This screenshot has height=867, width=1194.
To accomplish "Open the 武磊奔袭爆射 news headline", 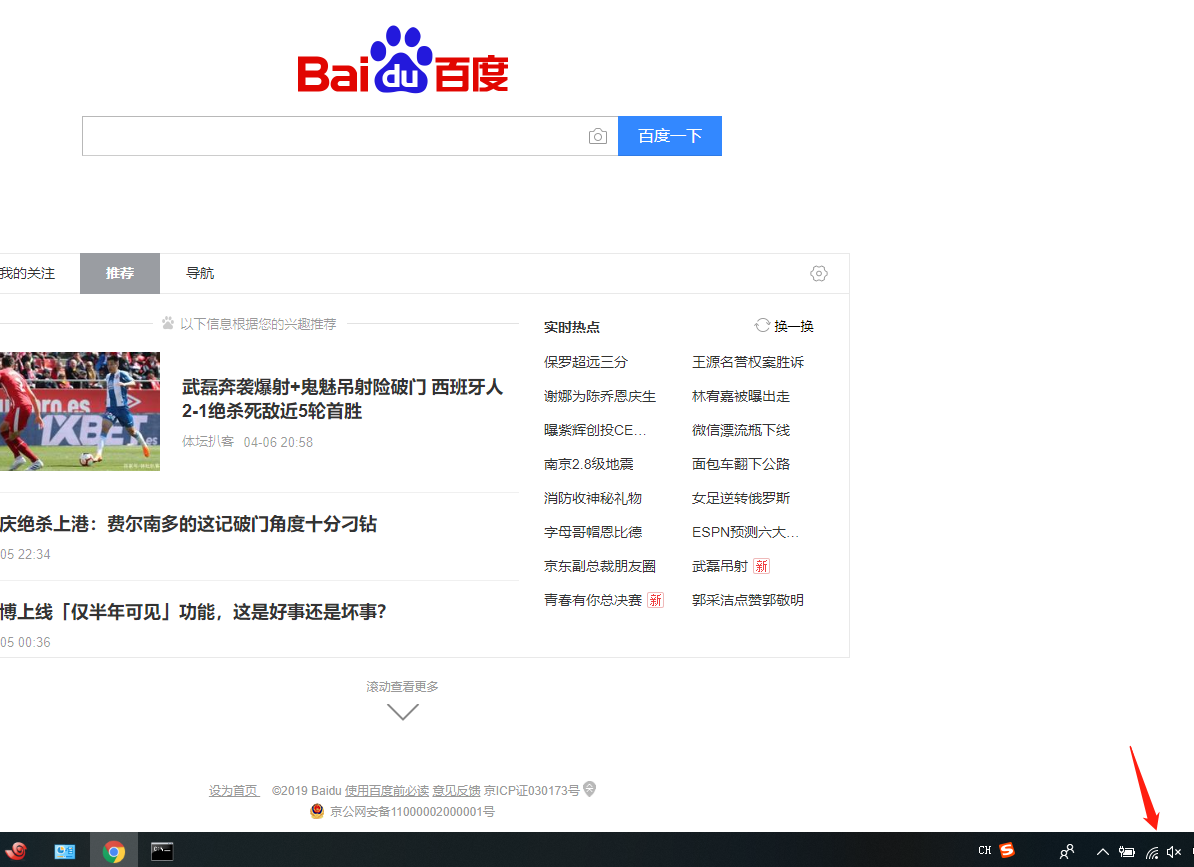I will [342, 399].
